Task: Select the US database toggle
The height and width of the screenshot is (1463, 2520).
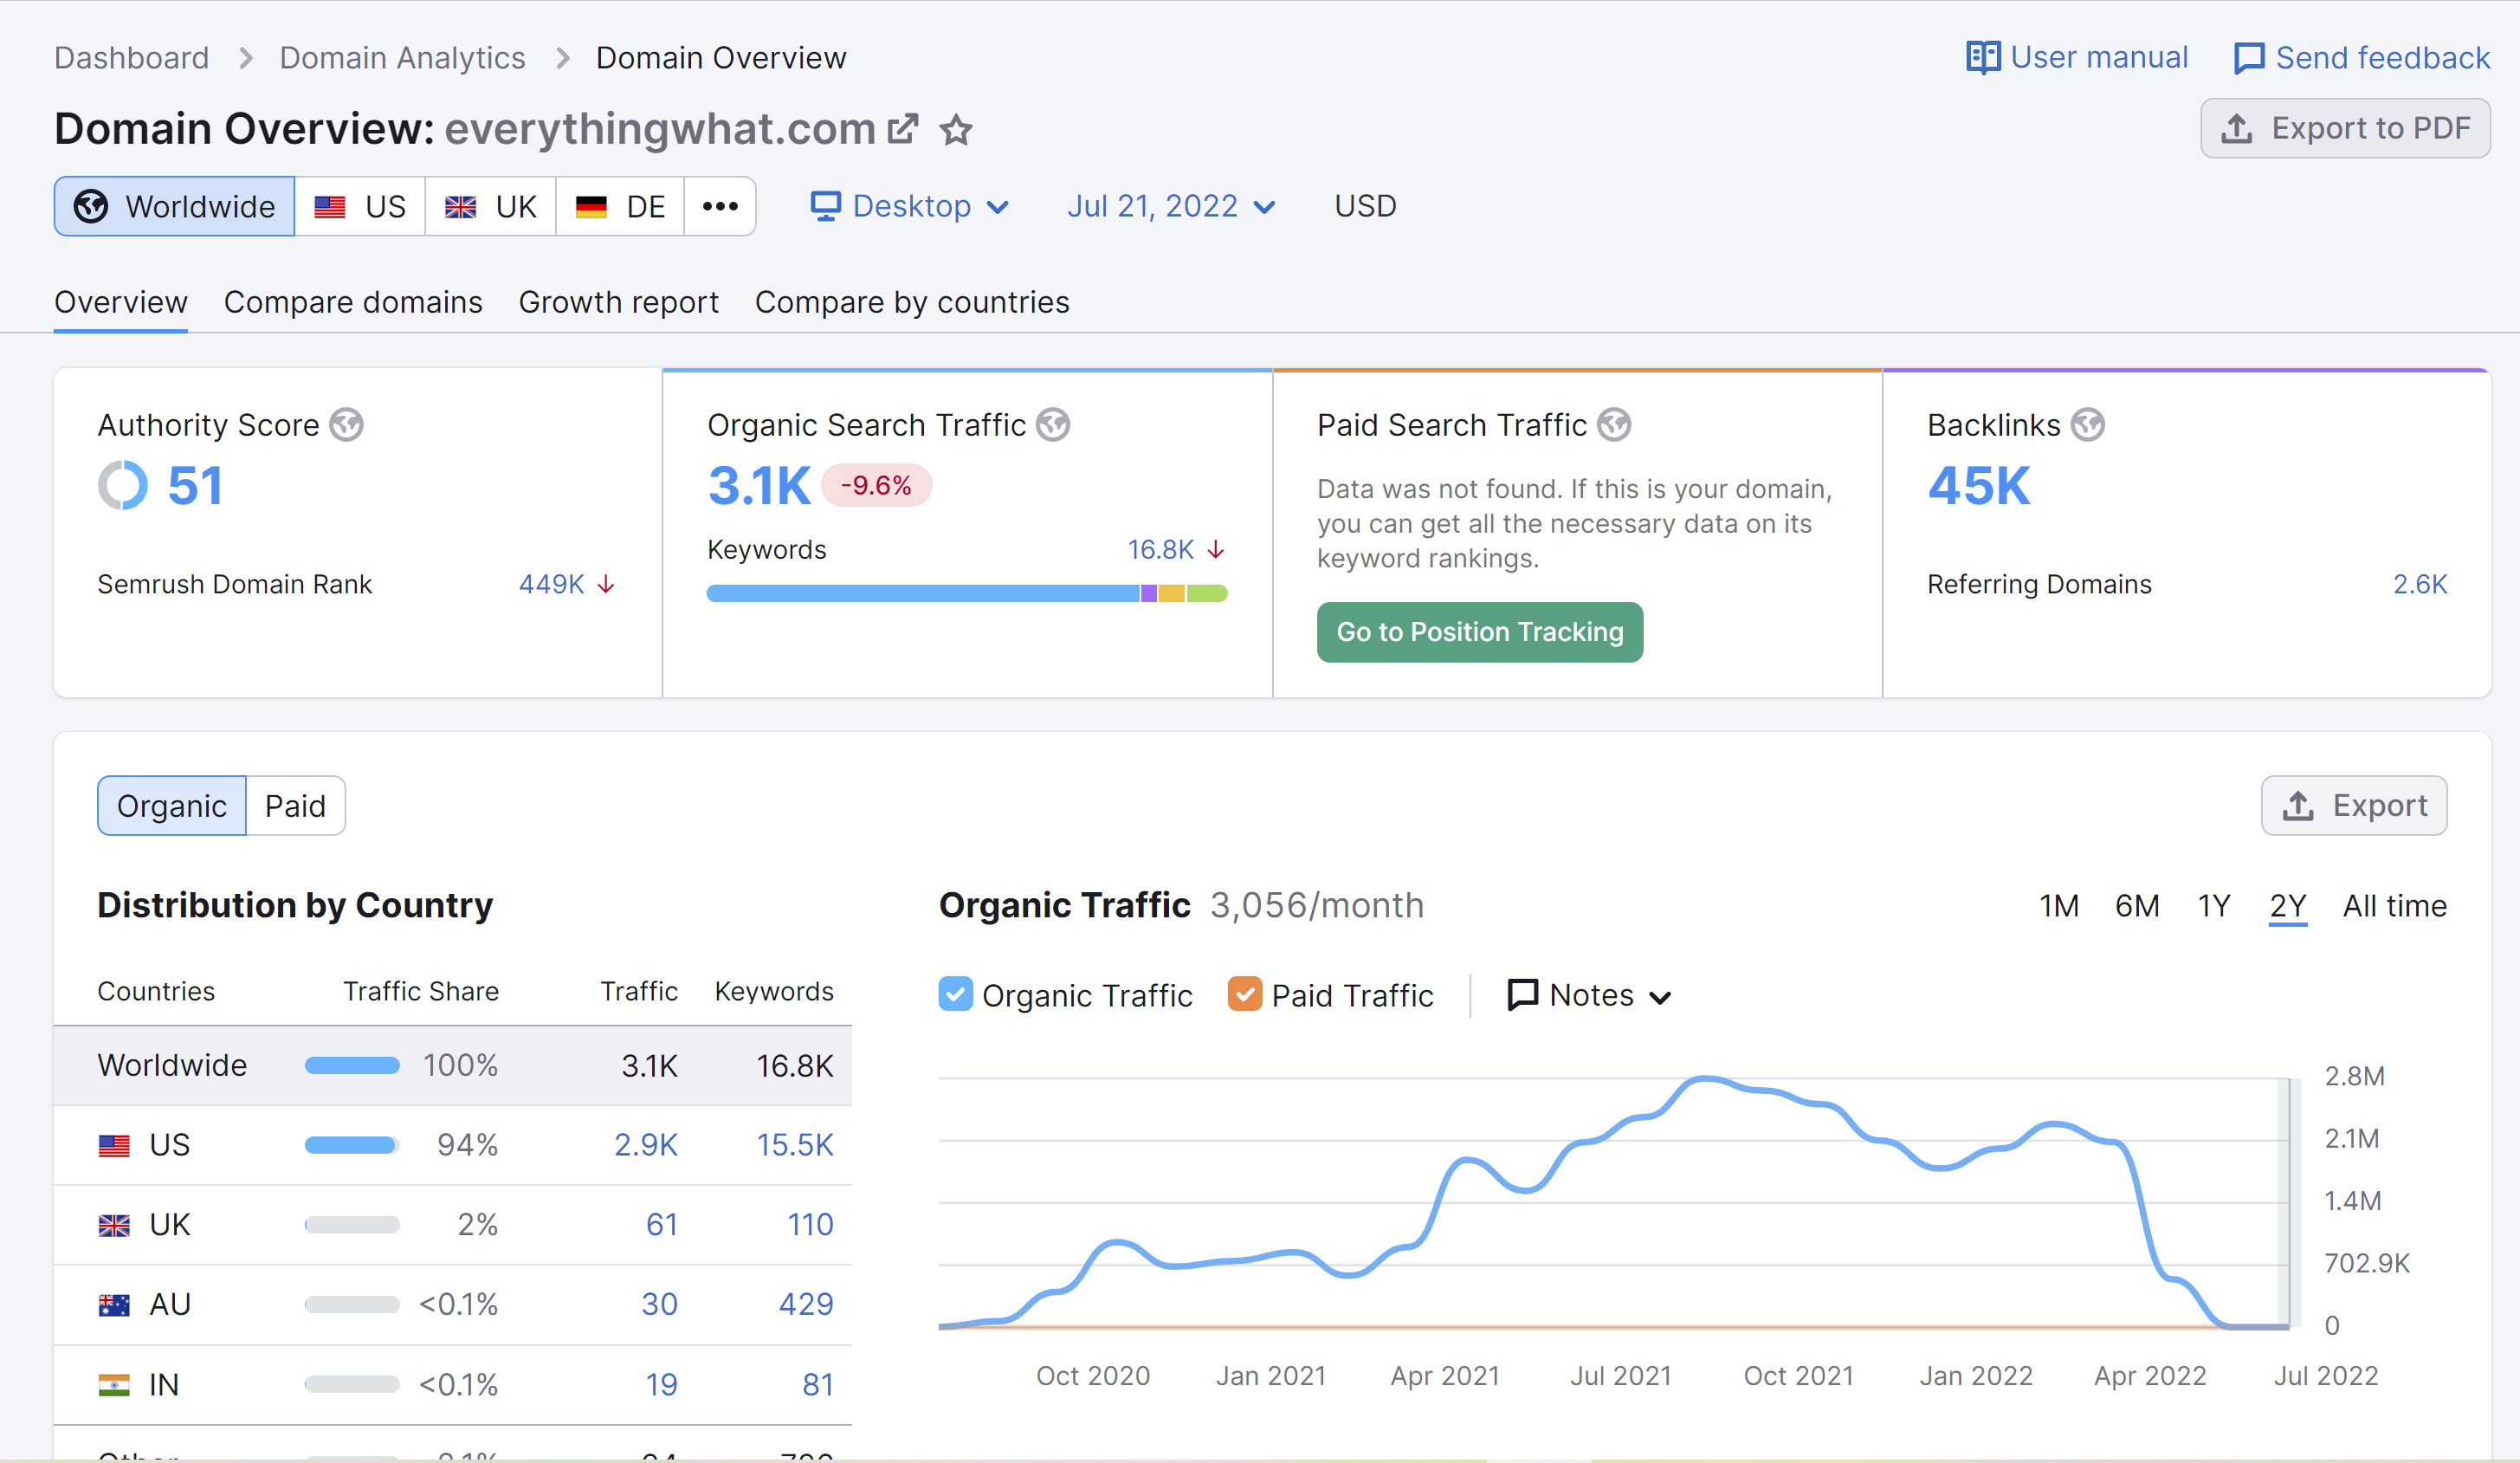Action: pyautogui.click(x=360, y=207)
